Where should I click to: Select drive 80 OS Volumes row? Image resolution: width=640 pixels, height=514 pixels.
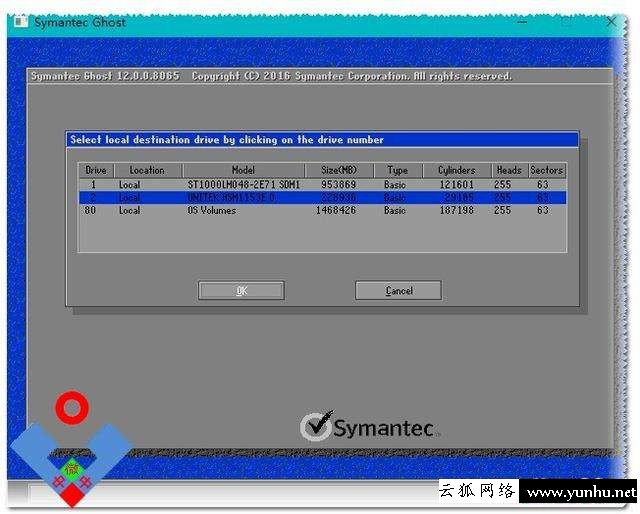pos(322,211)
